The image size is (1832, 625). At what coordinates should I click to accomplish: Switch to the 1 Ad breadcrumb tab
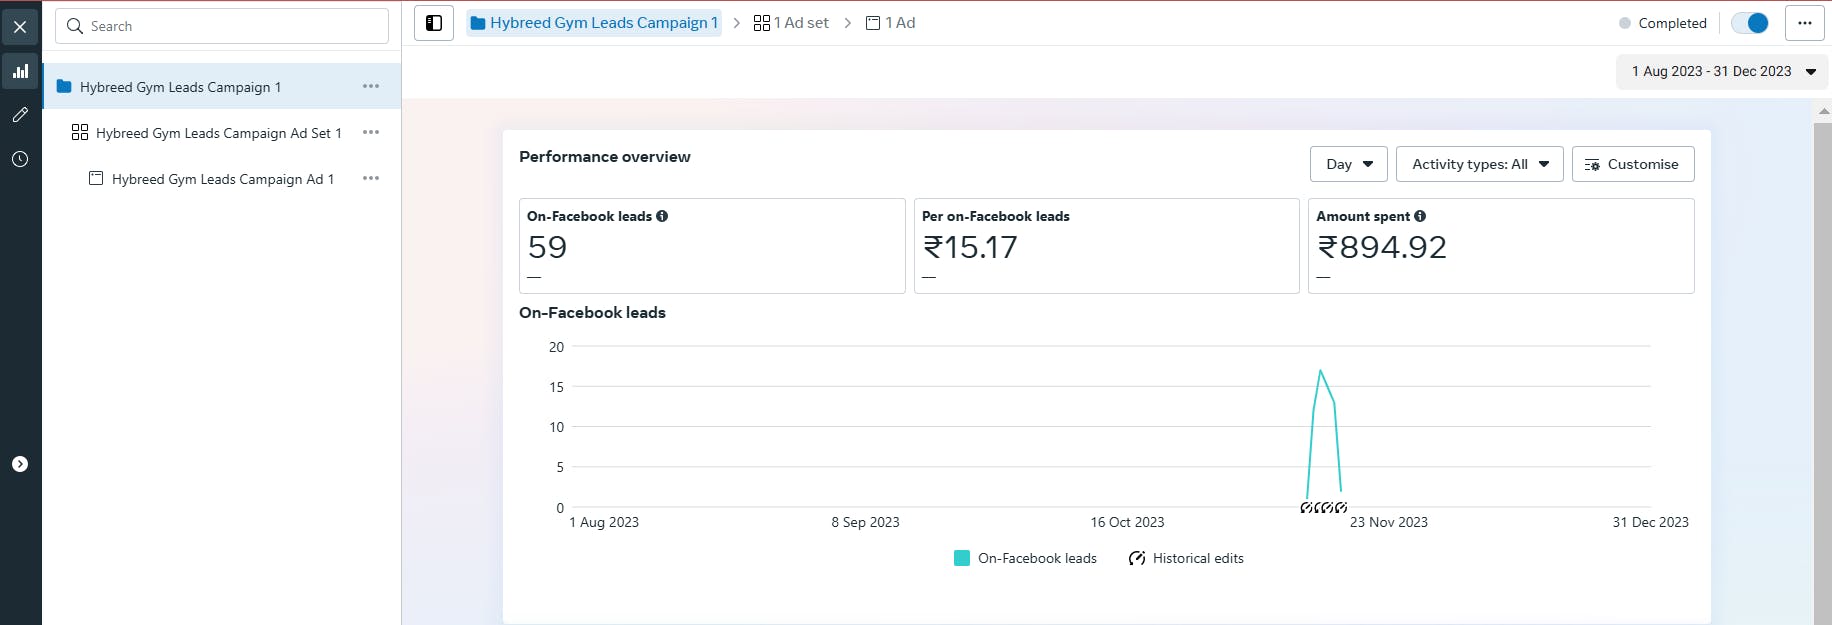coord(890,23)
